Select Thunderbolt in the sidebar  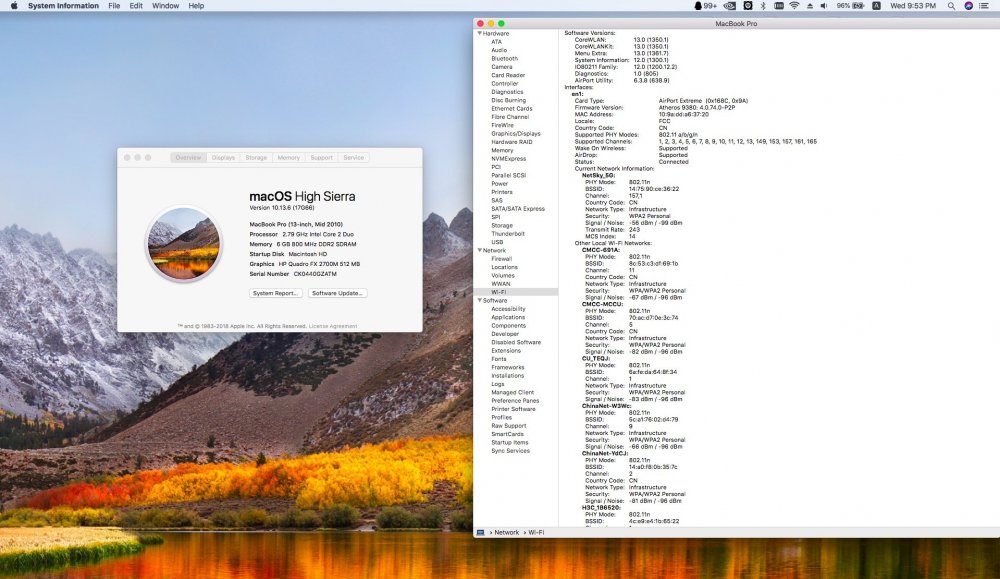(x=508, y=234)
